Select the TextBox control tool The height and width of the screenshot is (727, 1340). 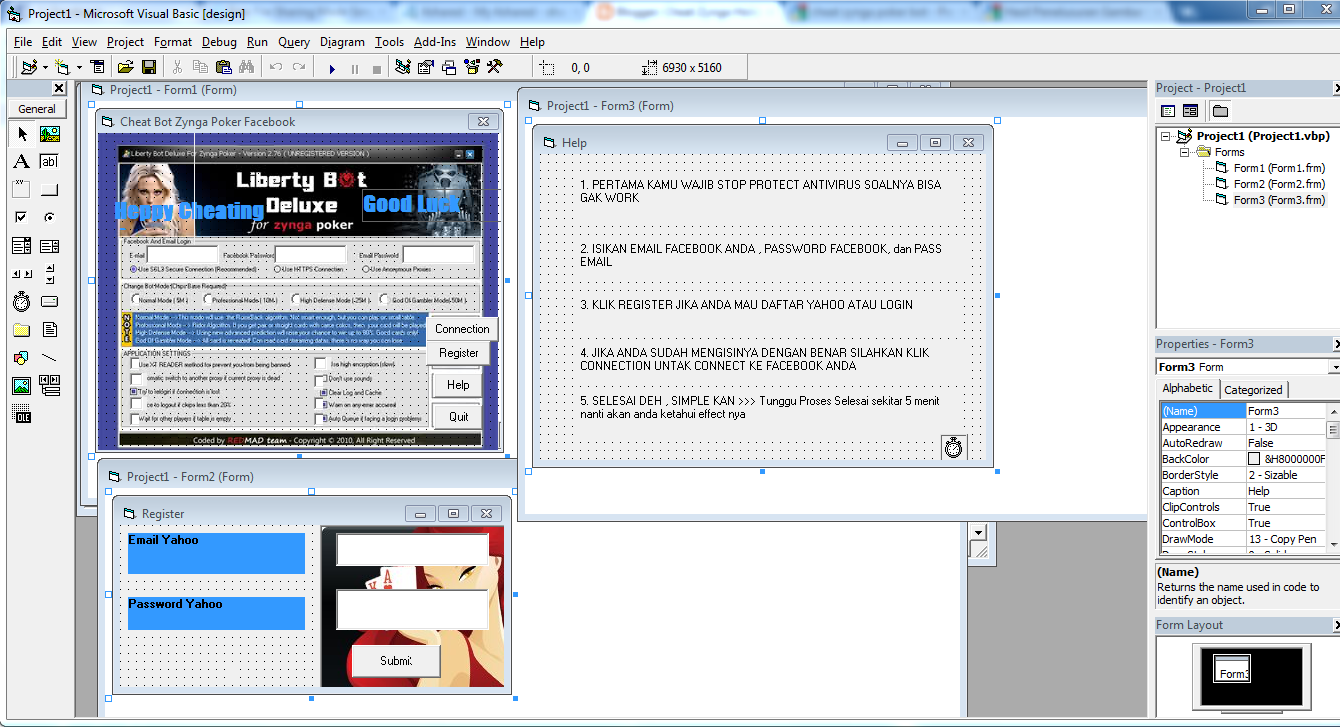(x=50, y=162)
